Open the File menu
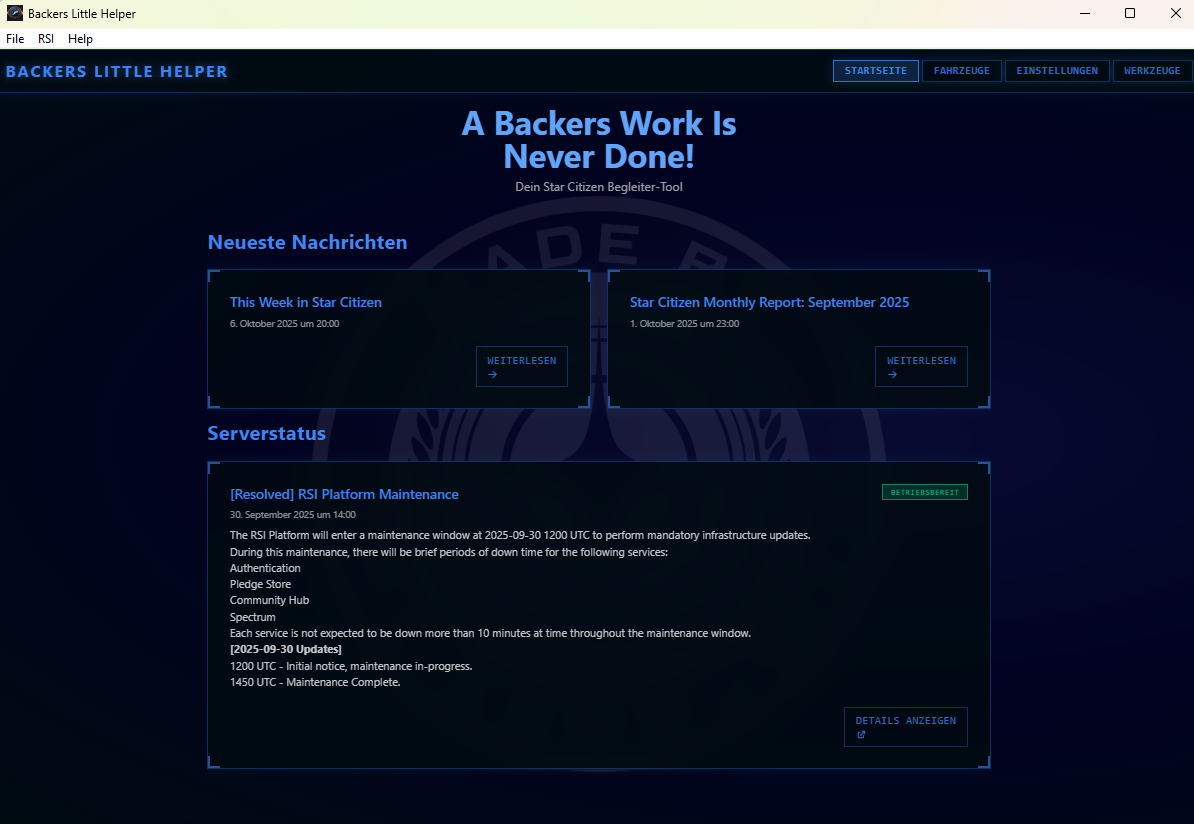The height and width of the screenshot is (824, 1194). coord(15,39)
